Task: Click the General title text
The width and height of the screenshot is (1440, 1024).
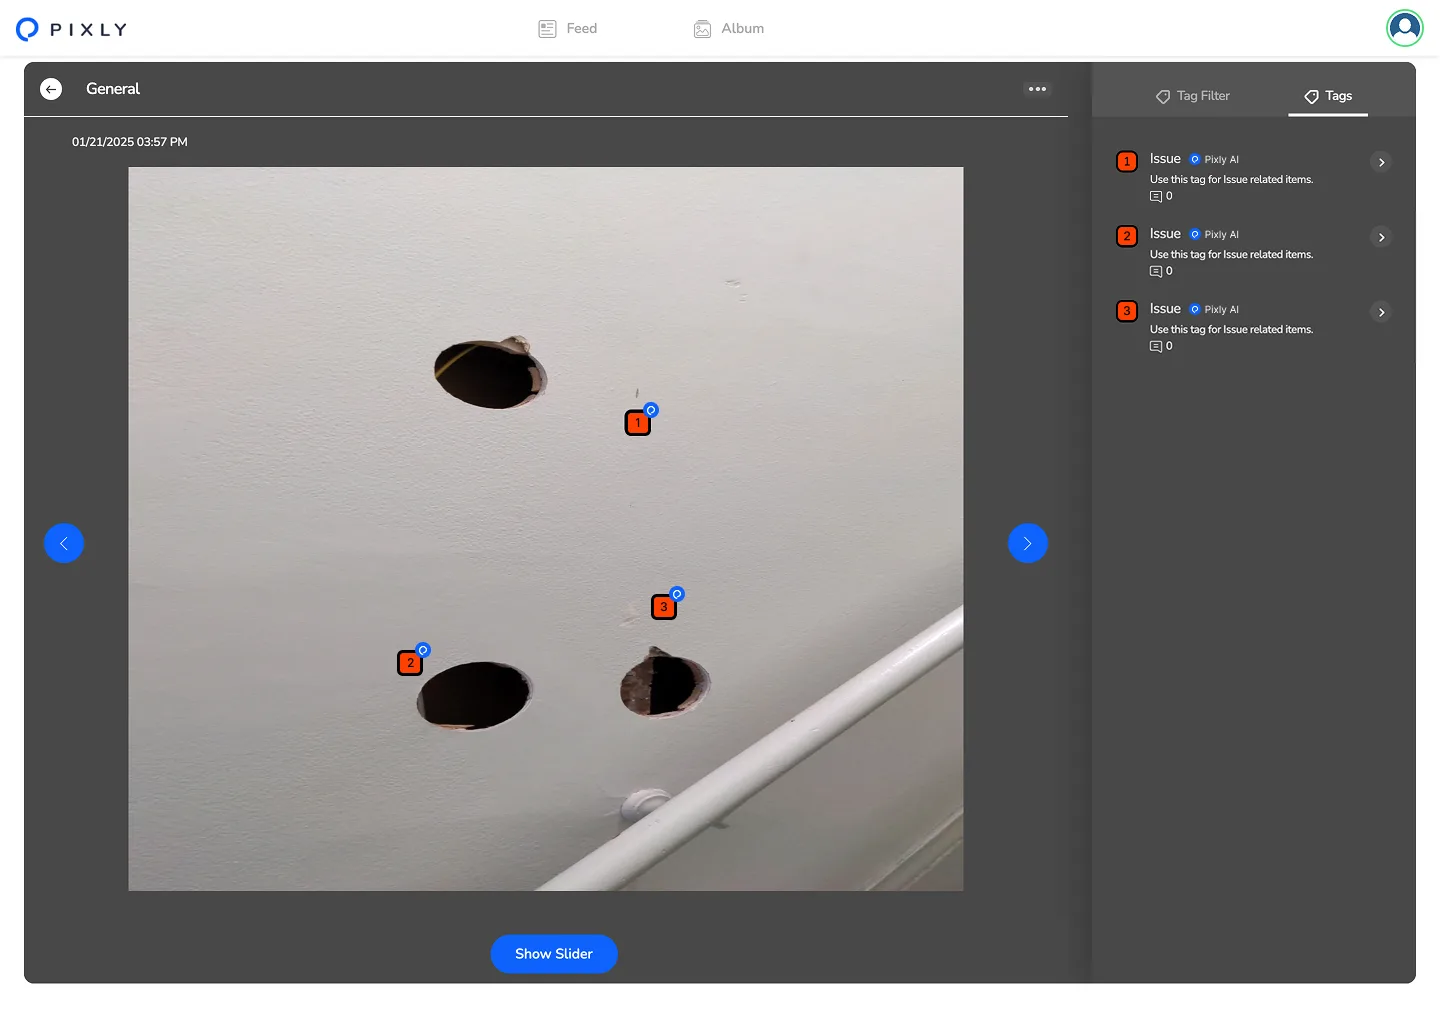Action: [x=113, y=89]
